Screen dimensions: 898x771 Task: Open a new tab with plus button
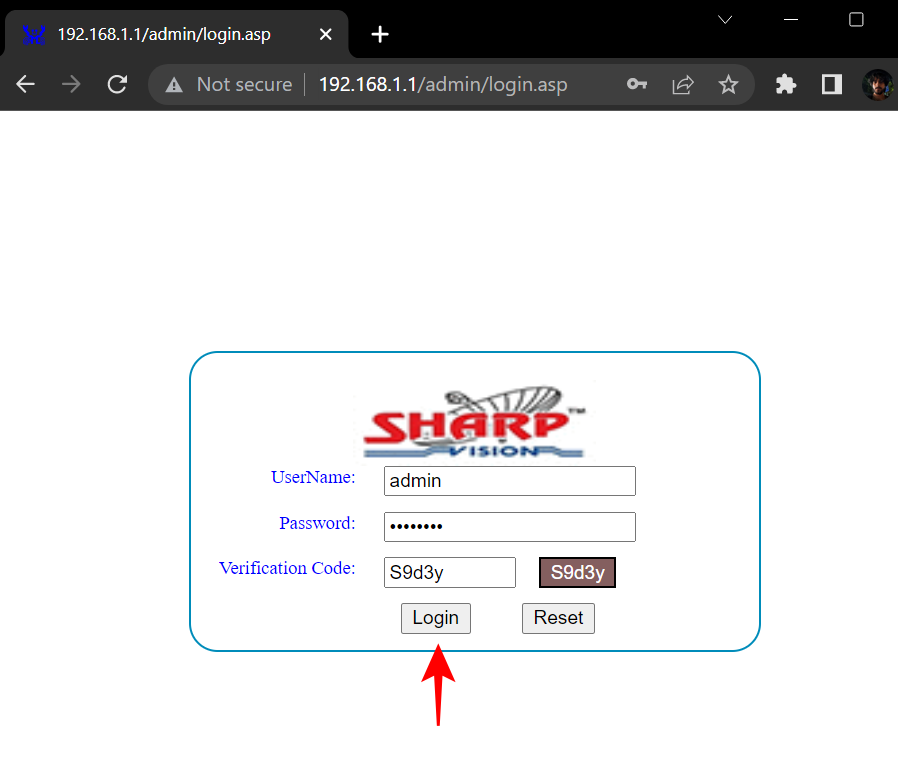[x=380, y=34]
